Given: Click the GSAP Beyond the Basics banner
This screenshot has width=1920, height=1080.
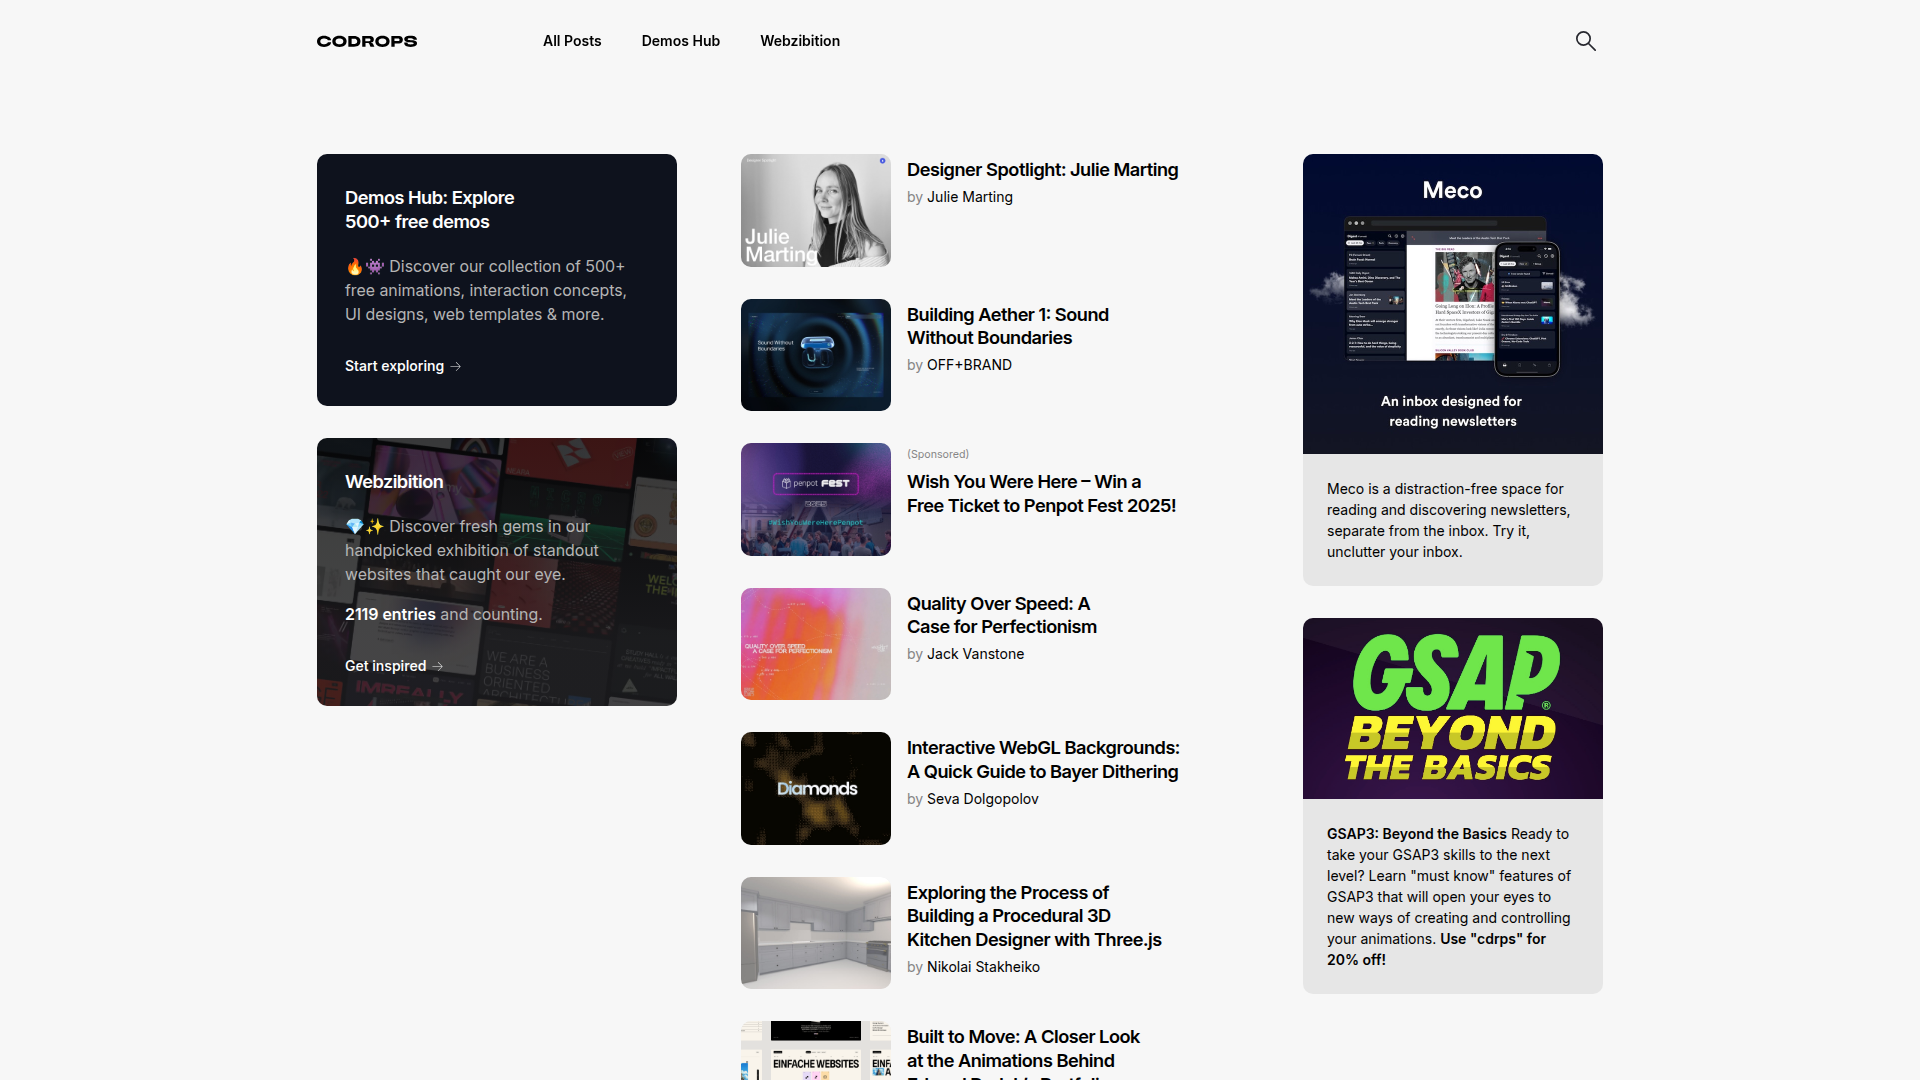Looking at the screenshot, I should [1453, 708].
